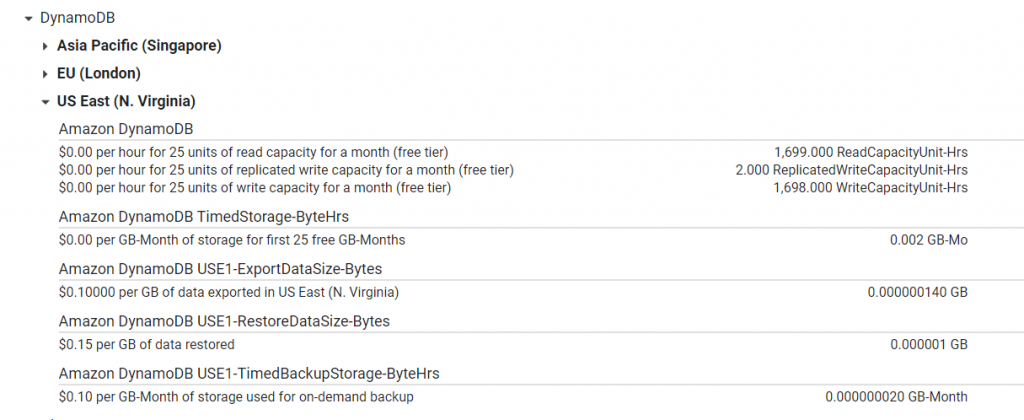
Task: Select the replicated write capacity free tier line
Action: pyautogui.click(x=286, y=170)
